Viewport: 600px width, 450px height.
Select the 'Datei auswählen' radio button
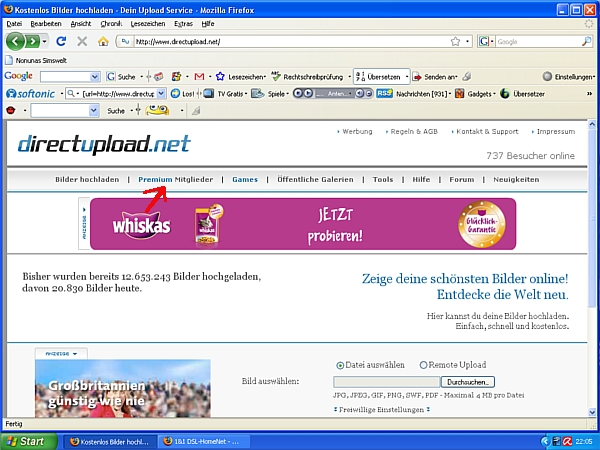341,365
